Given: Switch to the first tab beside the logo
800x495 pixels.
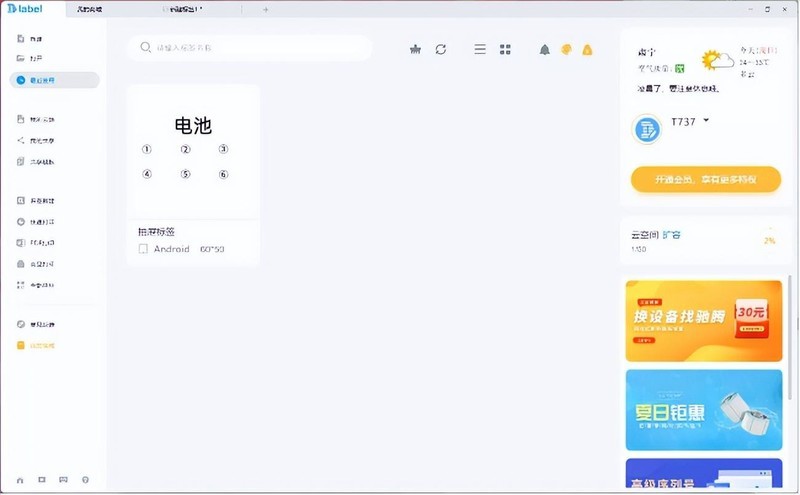Looking at the screenshot, I should coord(89,10).
